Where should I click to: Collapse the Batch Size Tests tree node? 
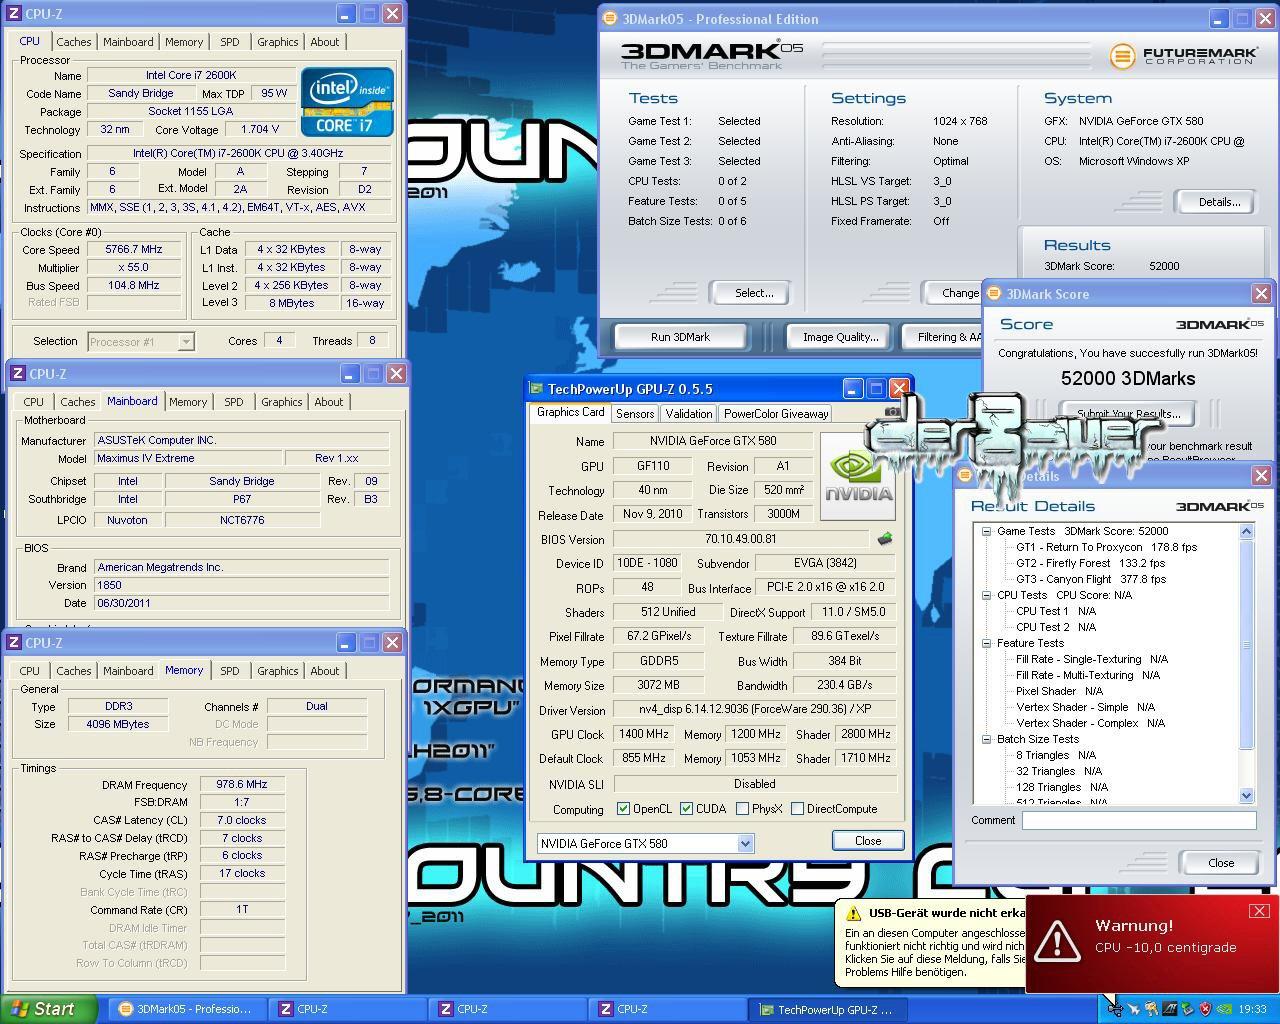click(986, 739)
